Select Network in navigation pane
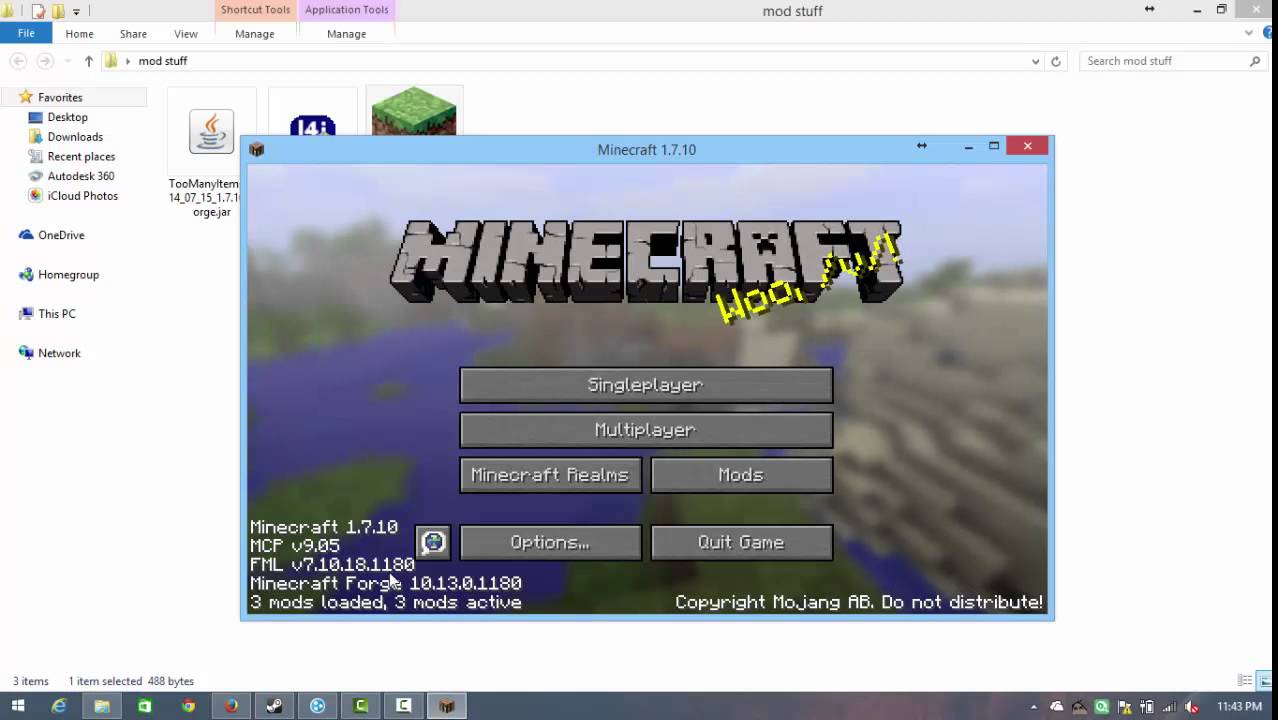1278x720 pixels. tap(59, 353)
